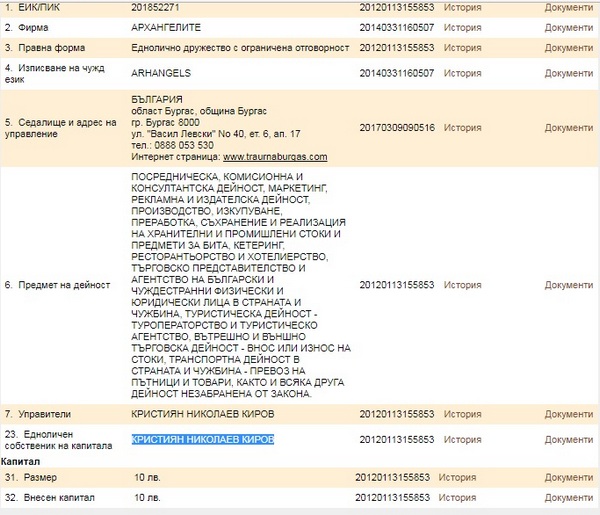600x515 pixels.
Task: Click timestamp in Изписване на чужд език row
Action: click(x=397, y=73)
